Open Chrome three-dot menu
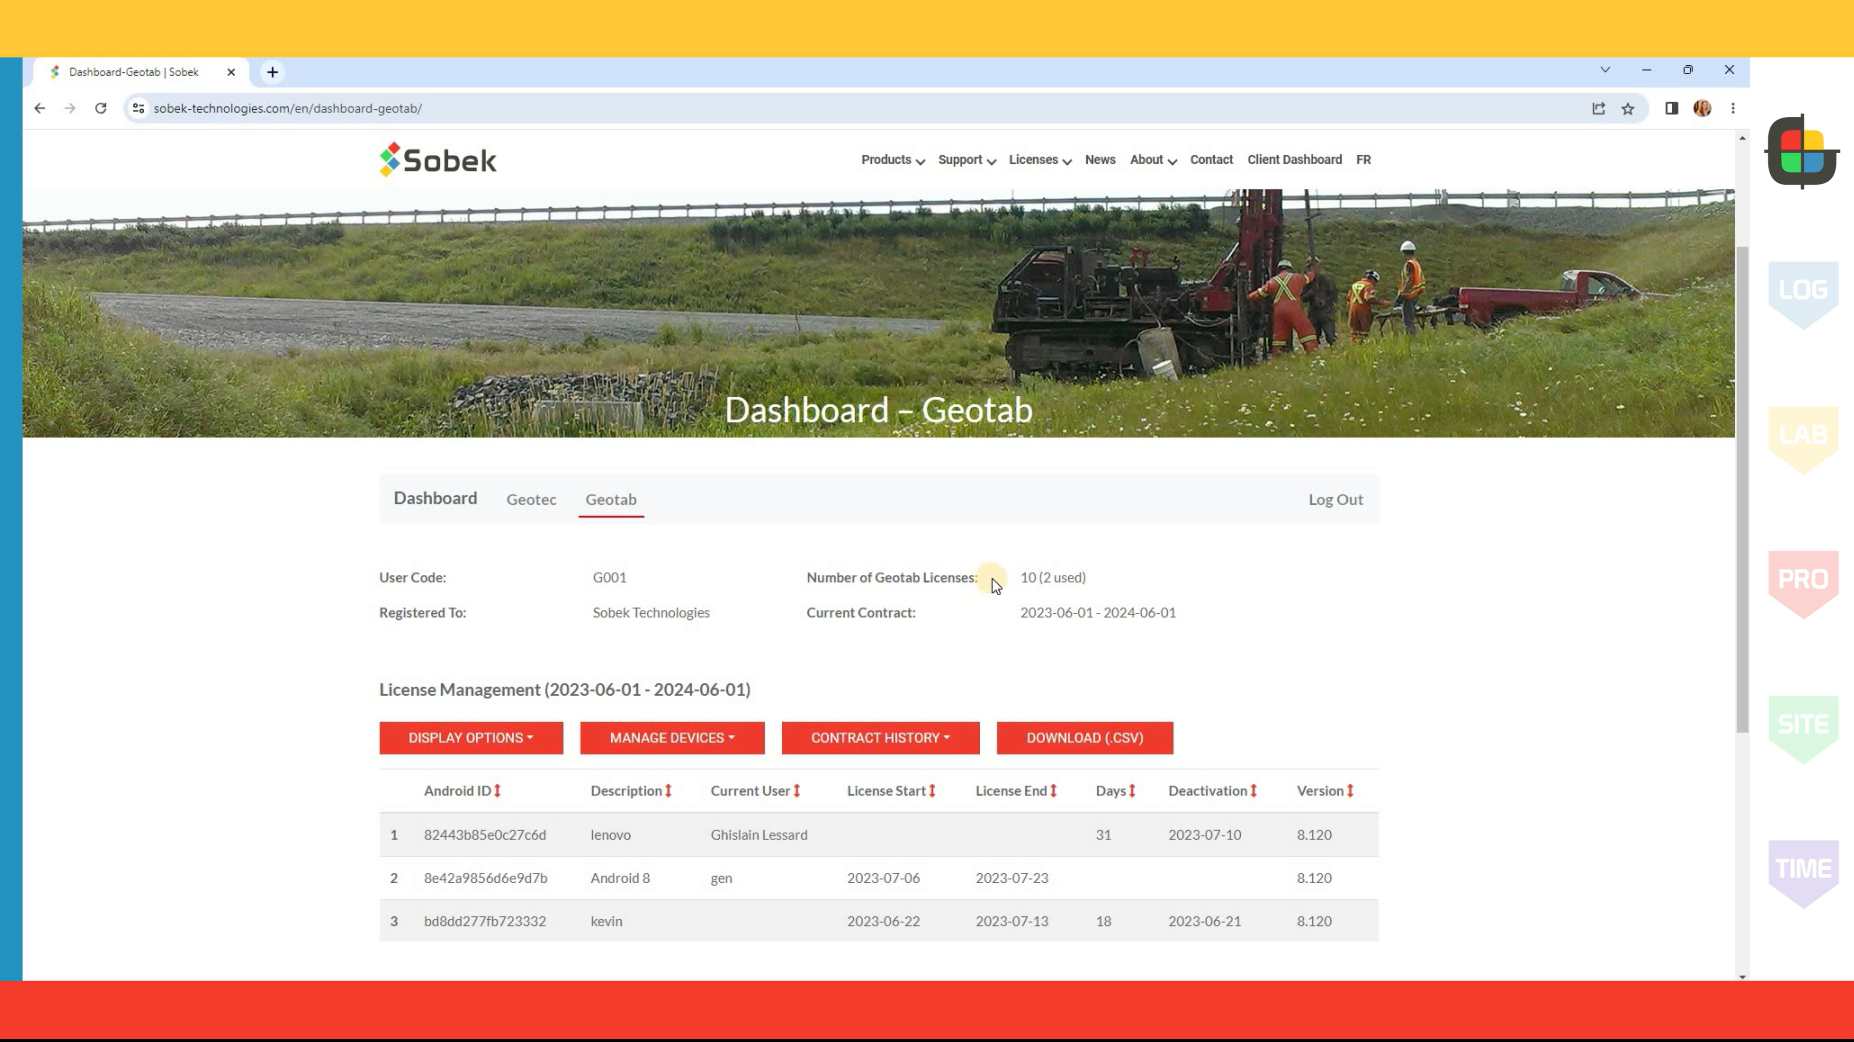This screenshot has height=1042, width=1854. pos(1733,108)
